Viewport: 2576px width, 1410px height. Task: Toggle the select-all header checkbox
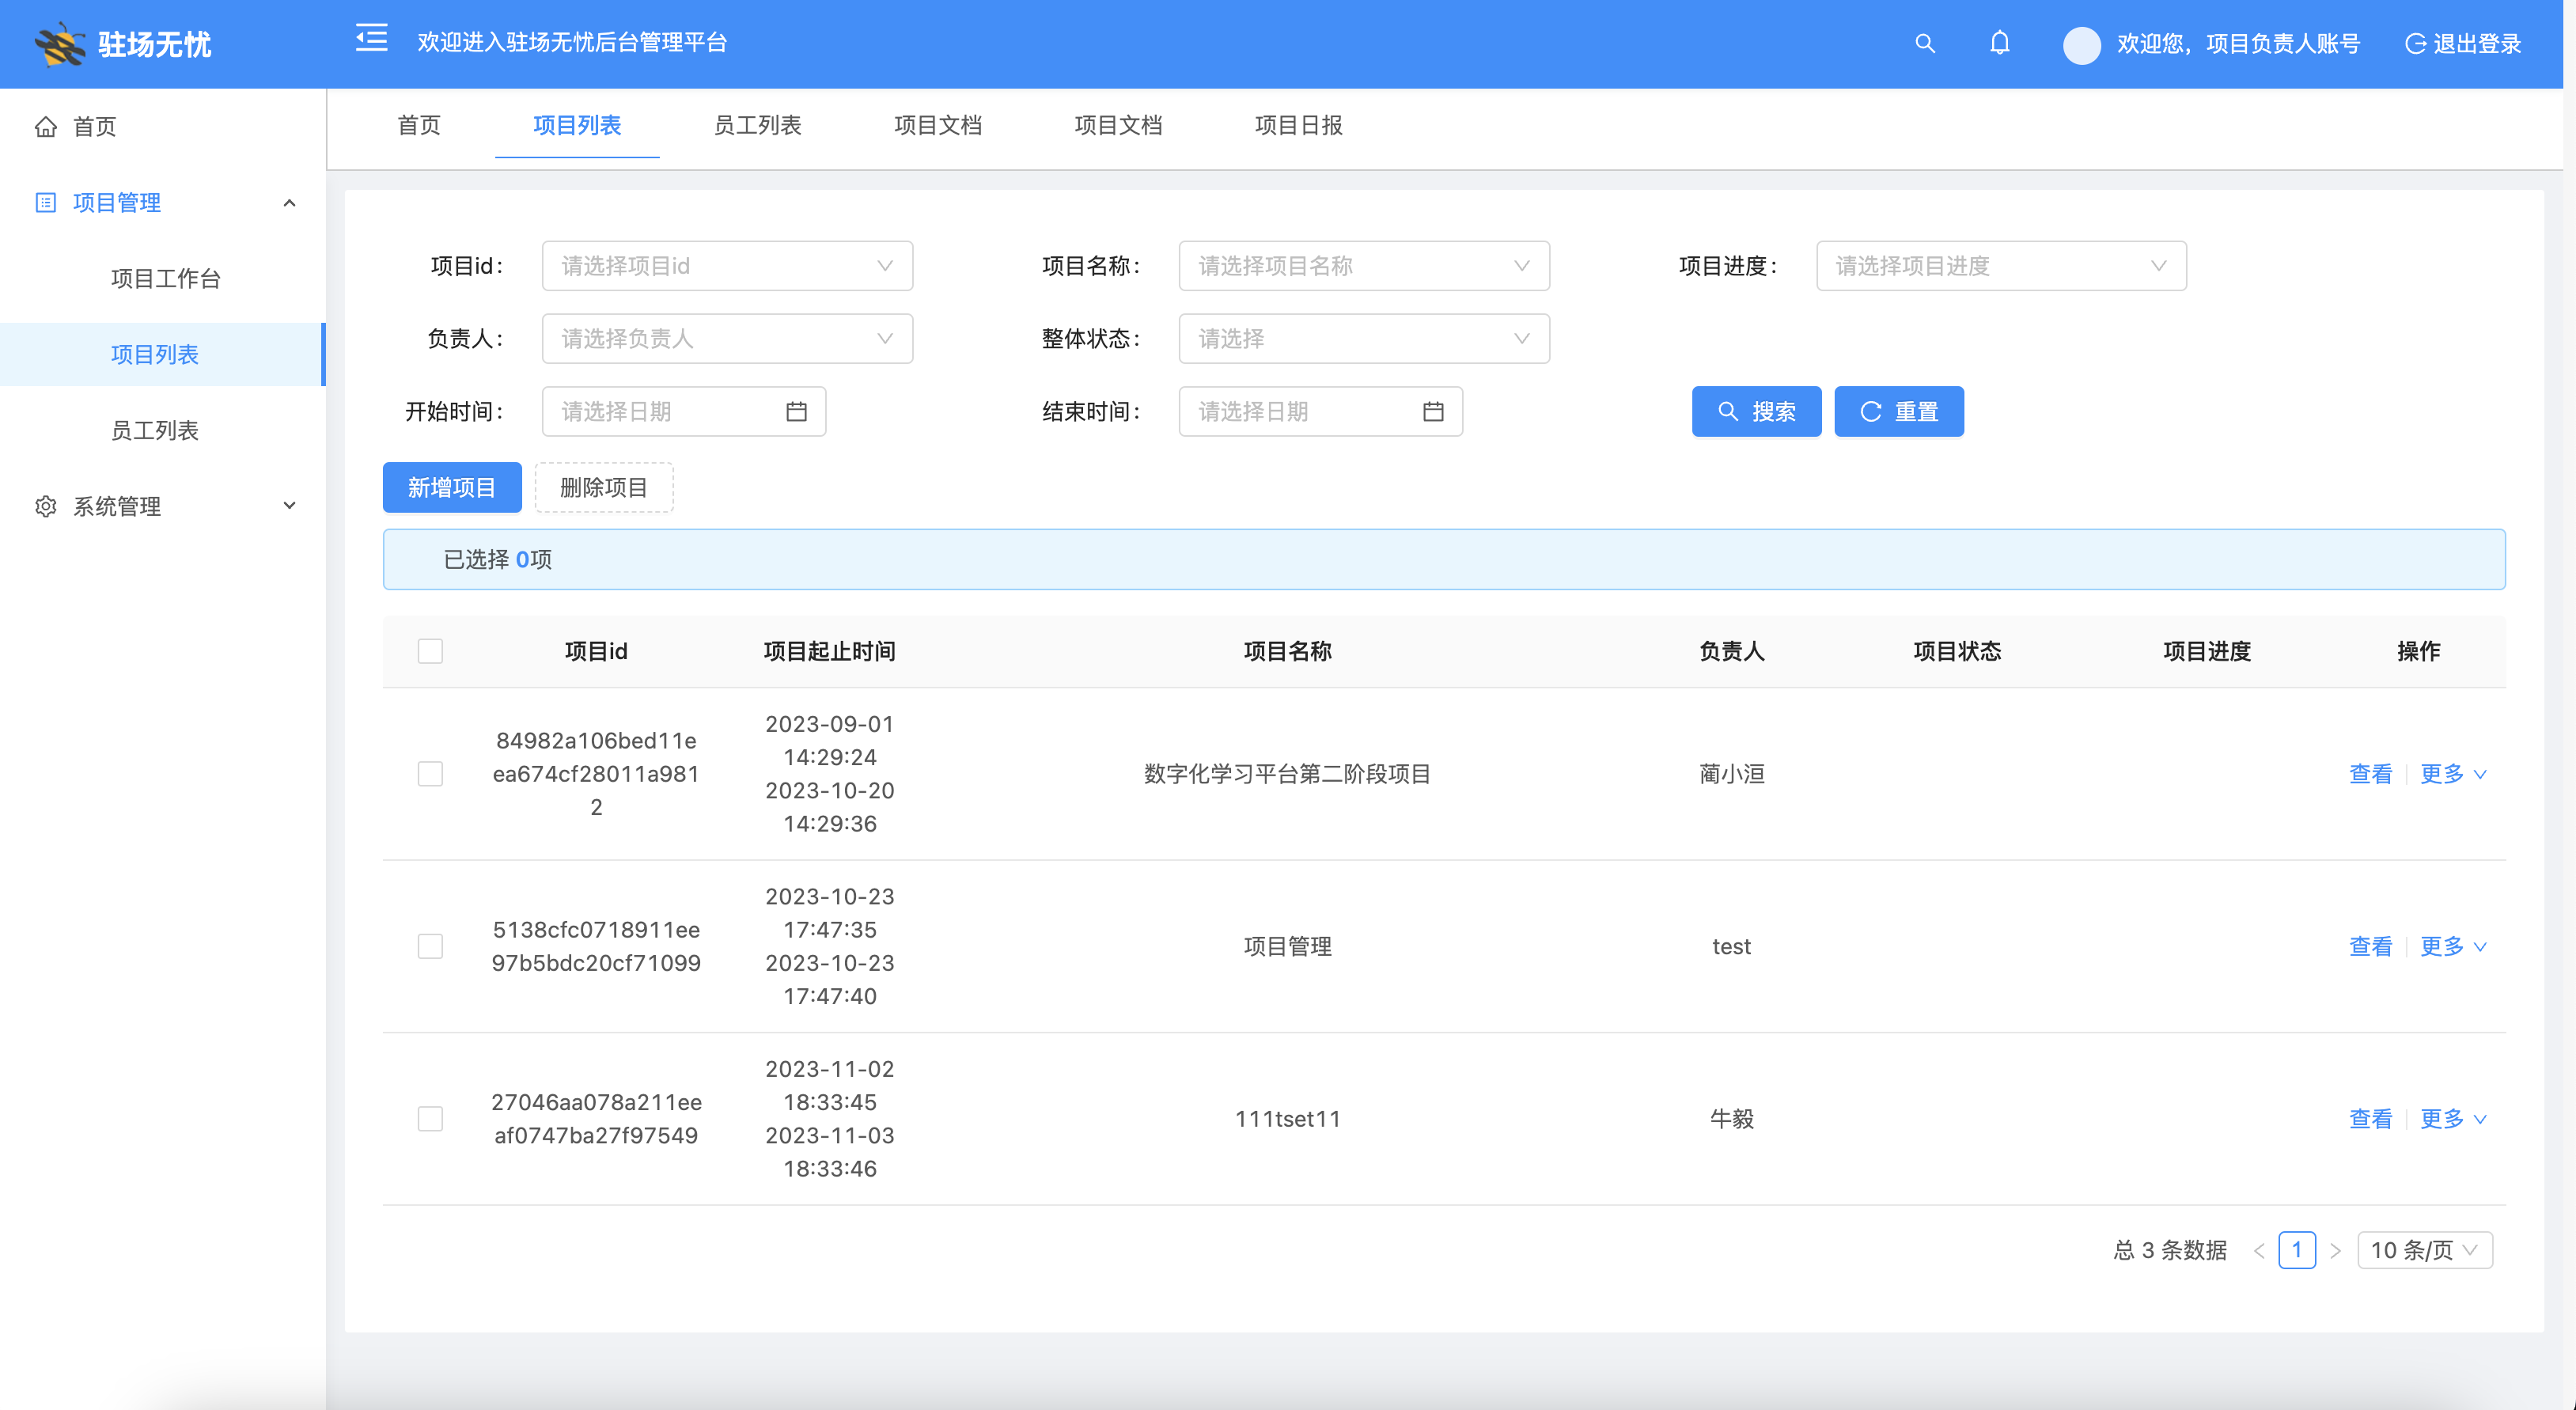pos(430,651)
